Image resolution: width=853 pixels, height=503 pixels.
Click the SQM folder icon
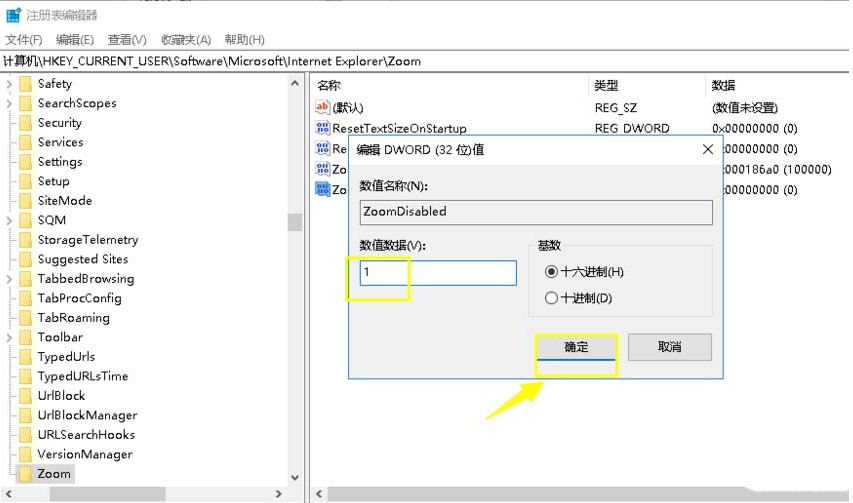(25, 220)
